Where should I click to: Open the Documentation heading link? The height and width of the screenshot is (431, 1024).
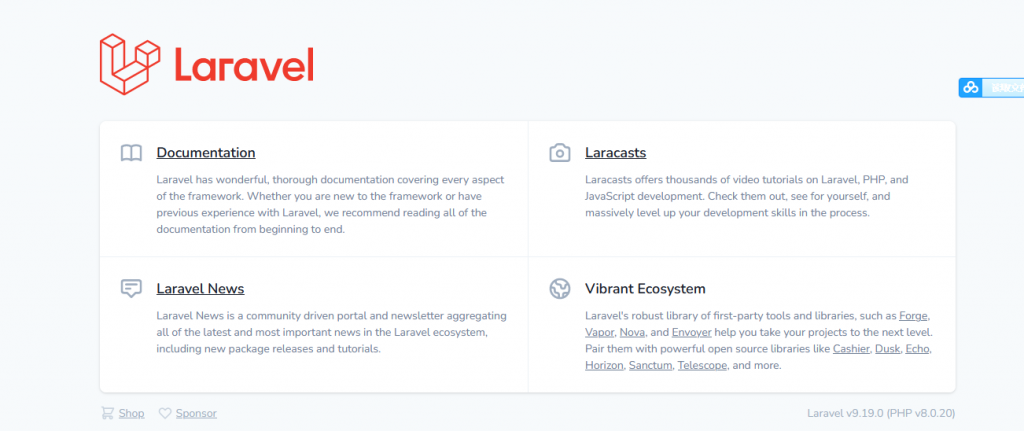point(206,153)
